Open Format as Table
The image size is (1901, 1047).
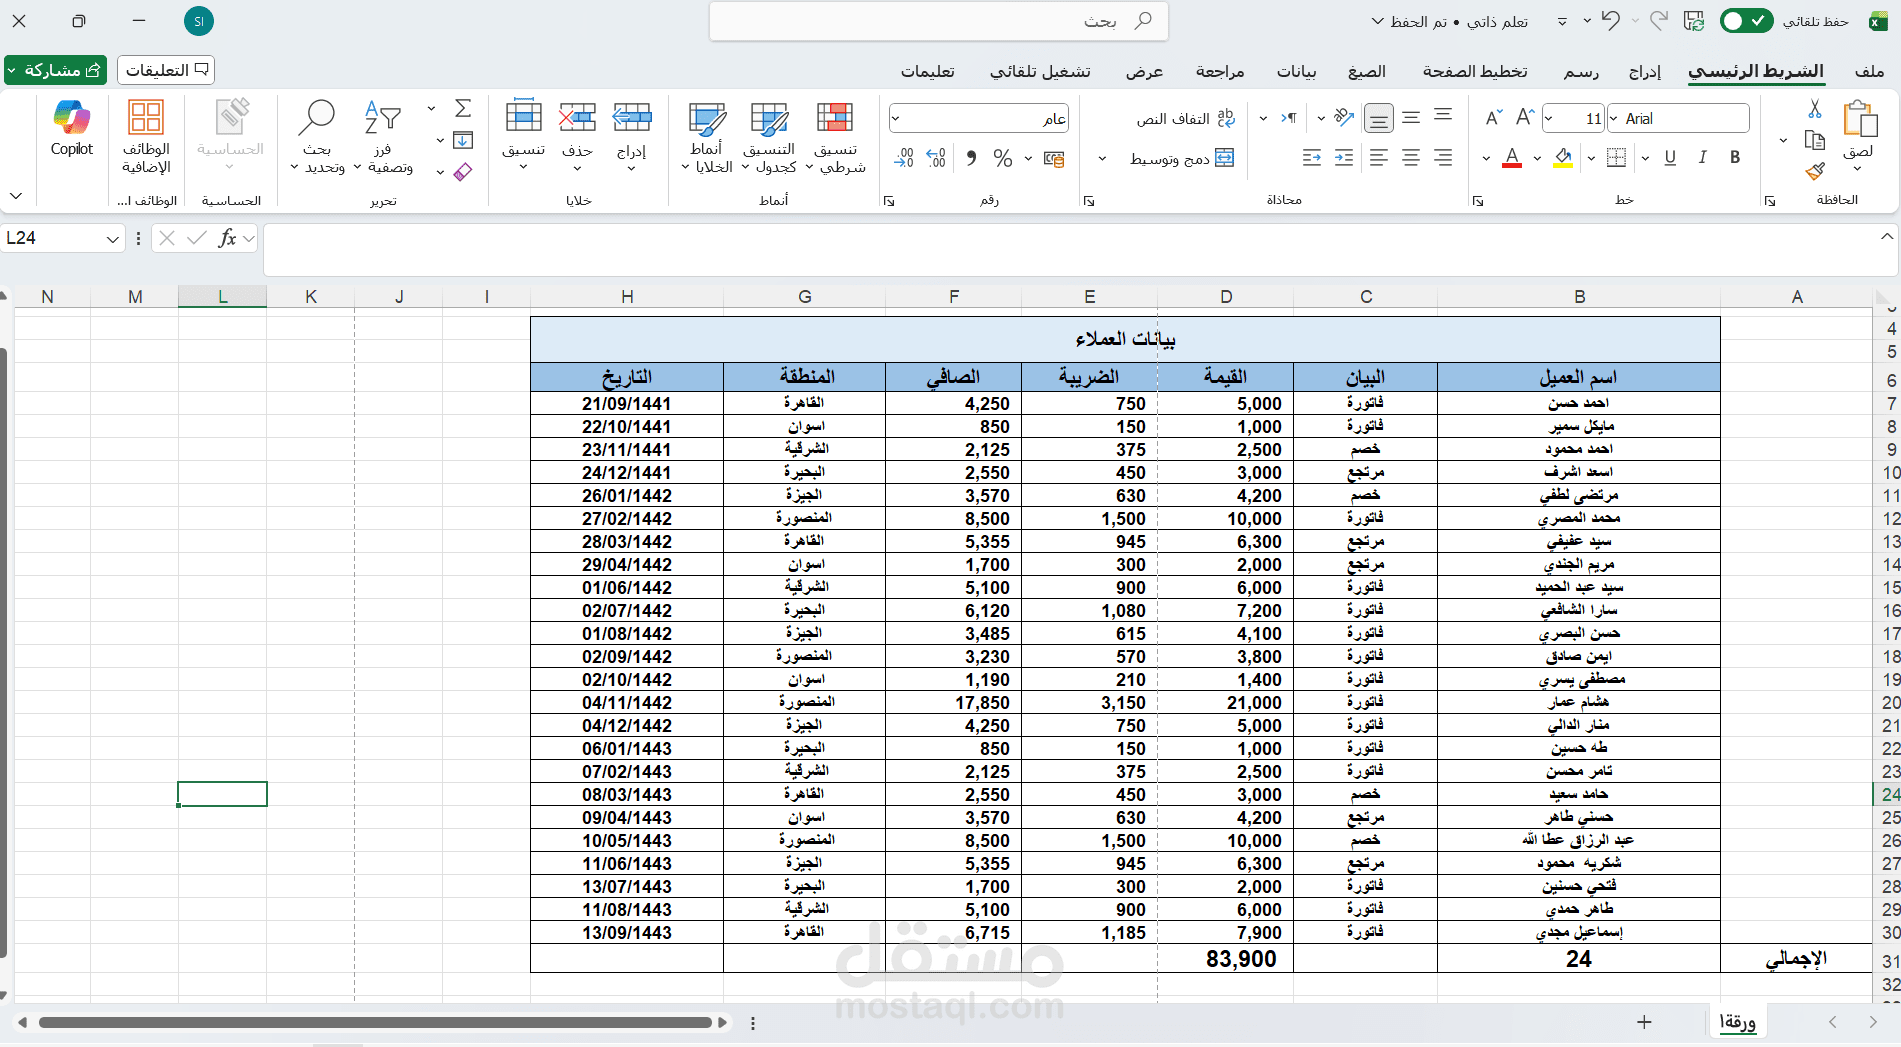tap(770, 137)
